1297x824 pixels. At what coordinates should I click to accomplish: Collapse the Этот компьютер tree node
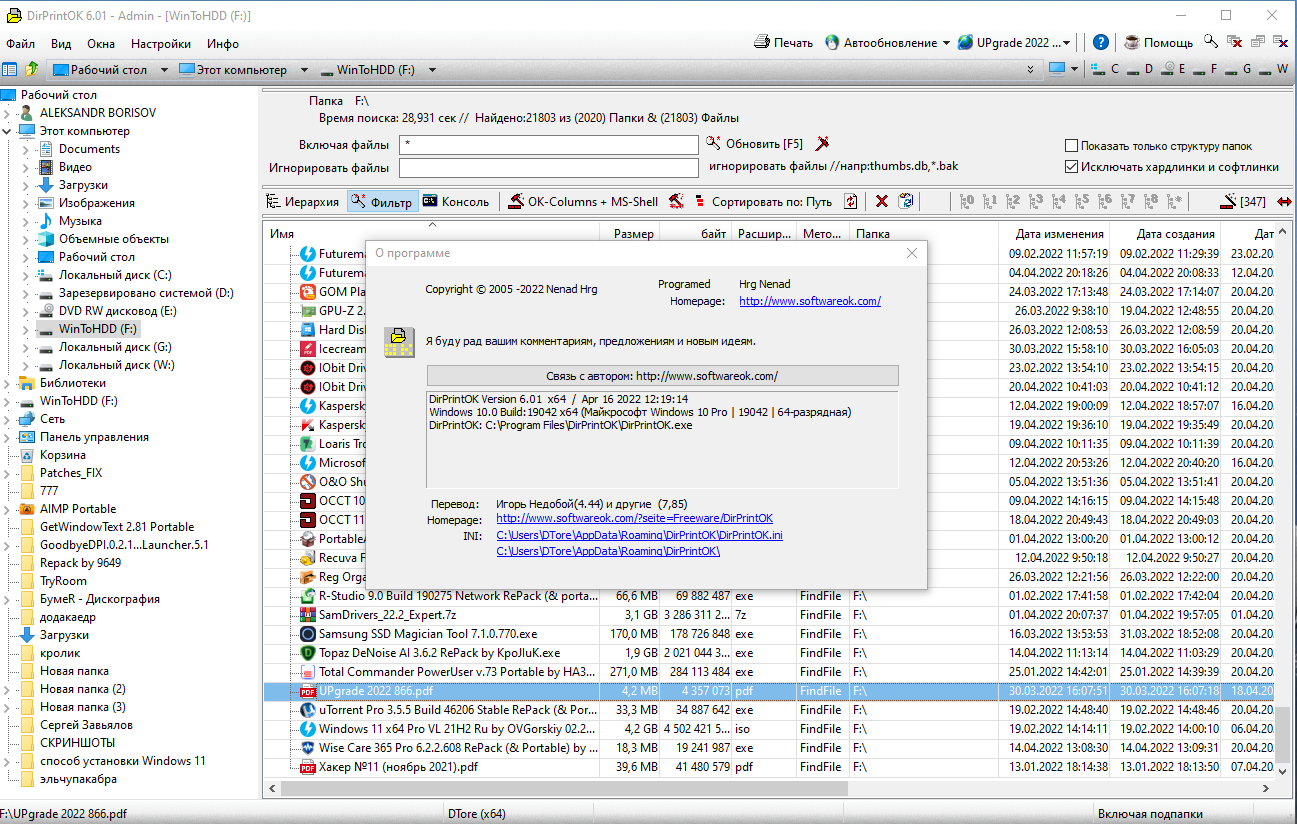point(8,131)
